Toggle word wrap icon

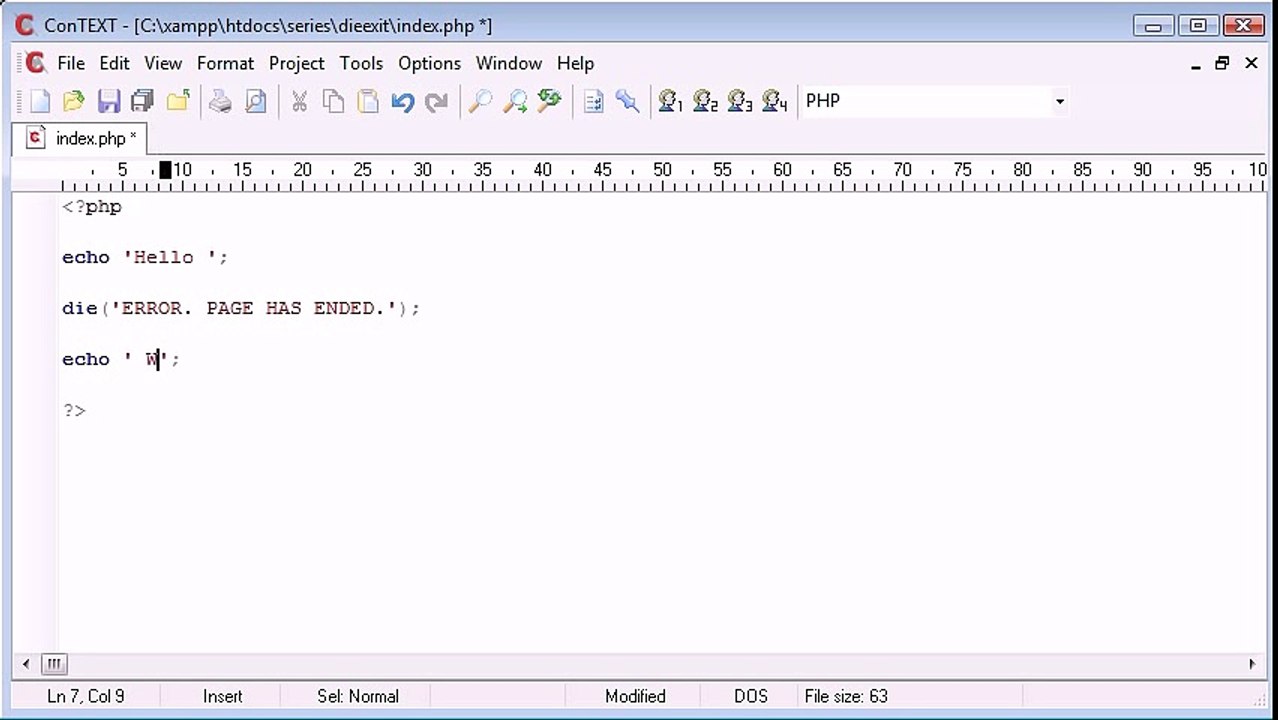click(593, 101)
